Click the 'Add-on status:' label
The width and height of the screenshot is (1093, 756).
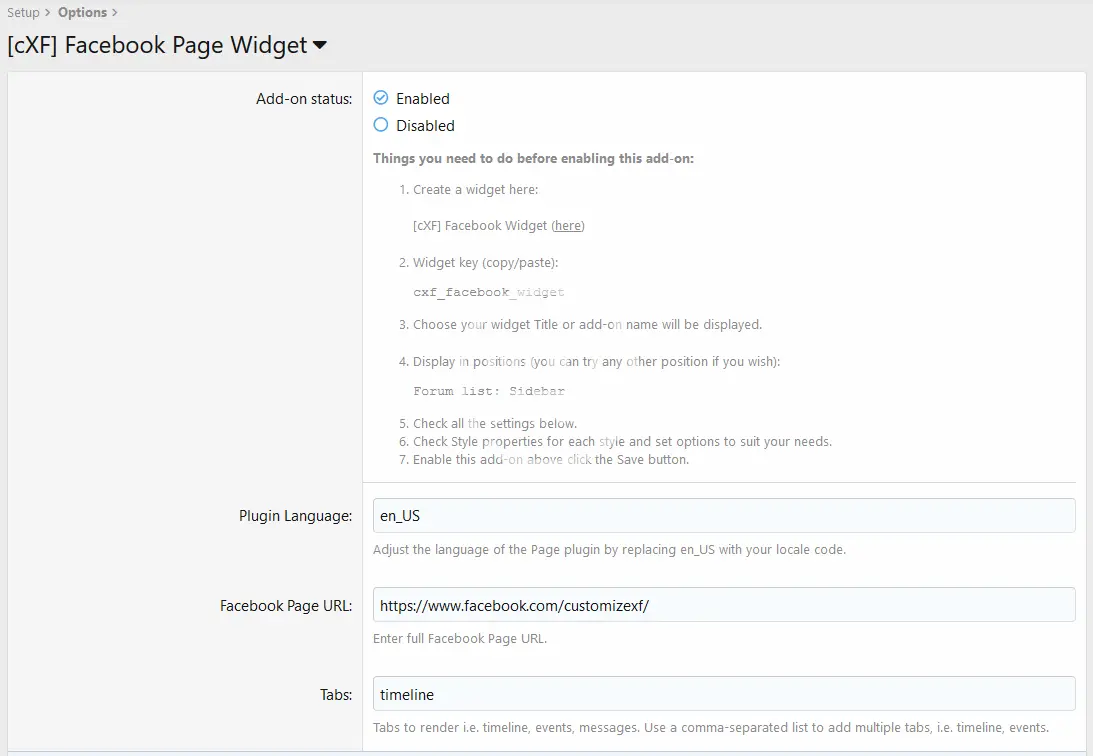[304, 99]
